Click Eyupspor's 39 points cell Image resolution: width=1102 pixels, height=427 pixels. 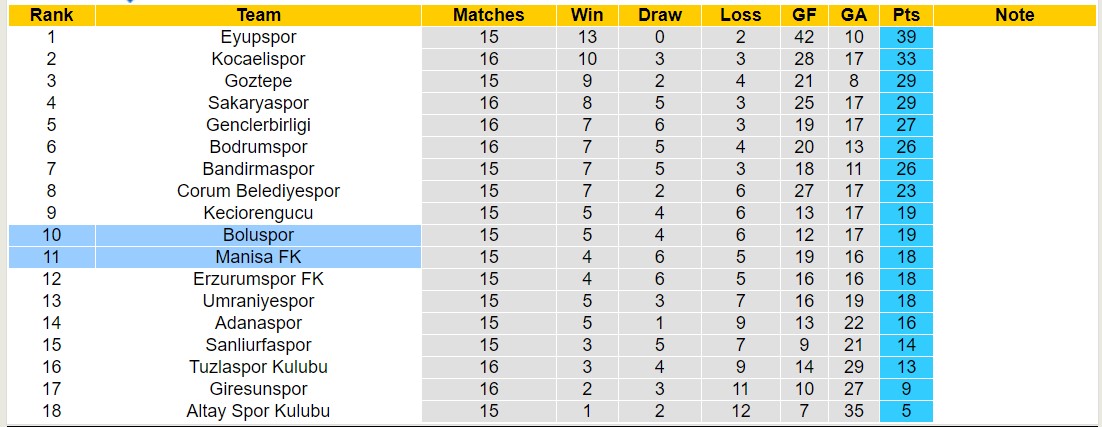(907, 37)
